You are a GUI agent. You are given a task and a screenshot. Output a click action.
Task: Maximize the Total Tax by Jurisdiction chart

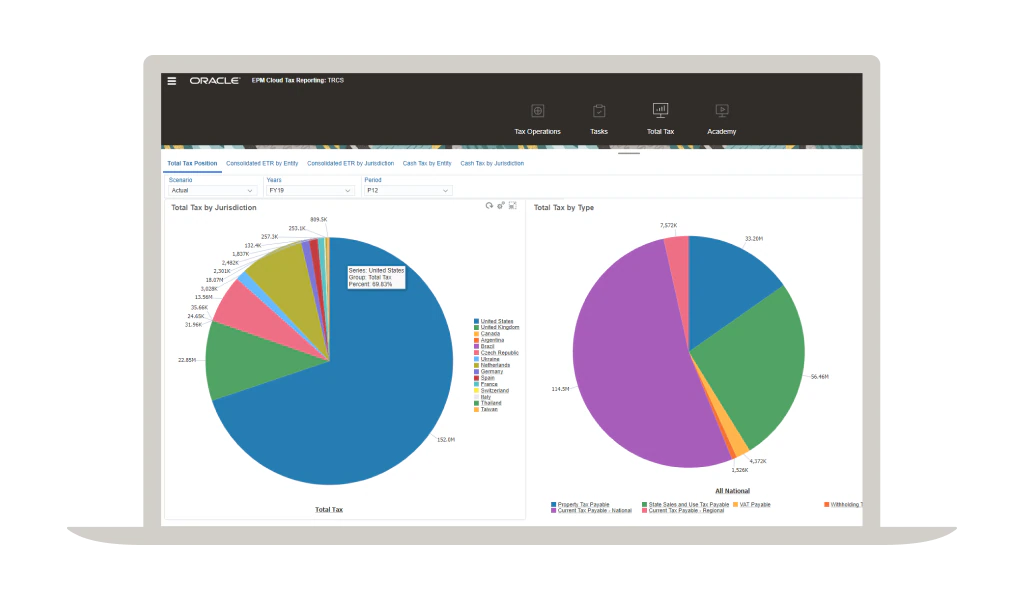pyautogui.click(x=513, y=205)
